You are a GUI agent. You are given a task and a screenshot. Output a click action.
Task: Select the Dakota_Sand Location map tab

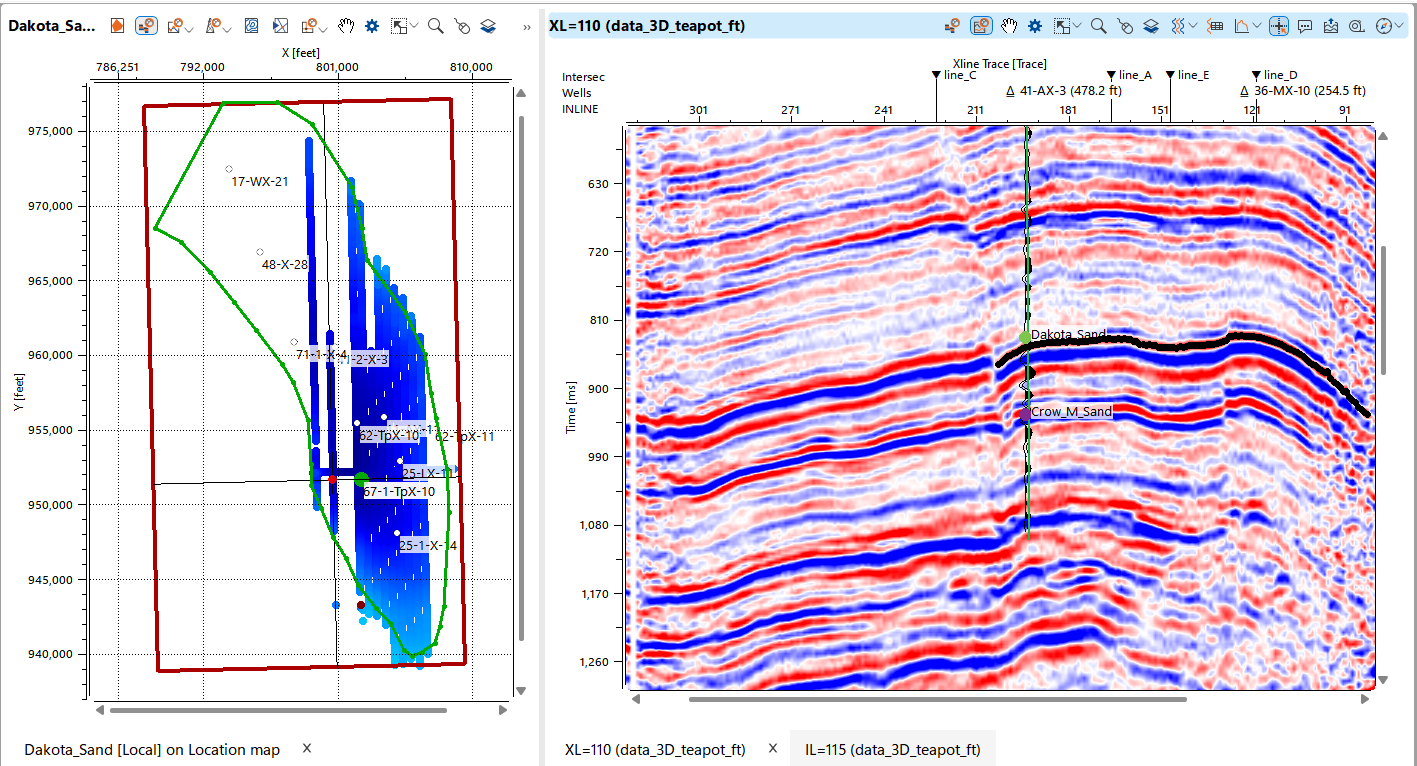(x=152, y=749)
